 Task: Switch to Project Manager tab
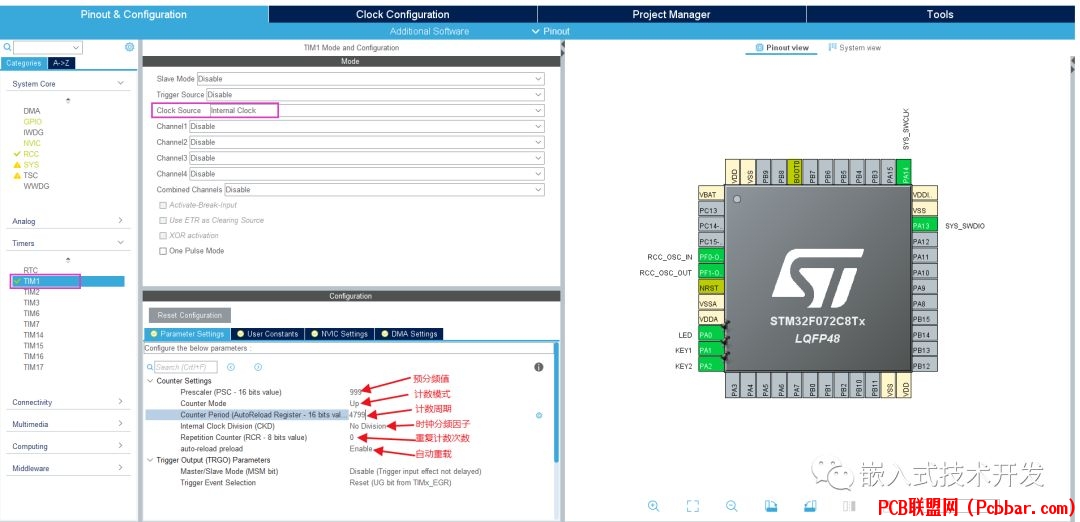(672, 14)
